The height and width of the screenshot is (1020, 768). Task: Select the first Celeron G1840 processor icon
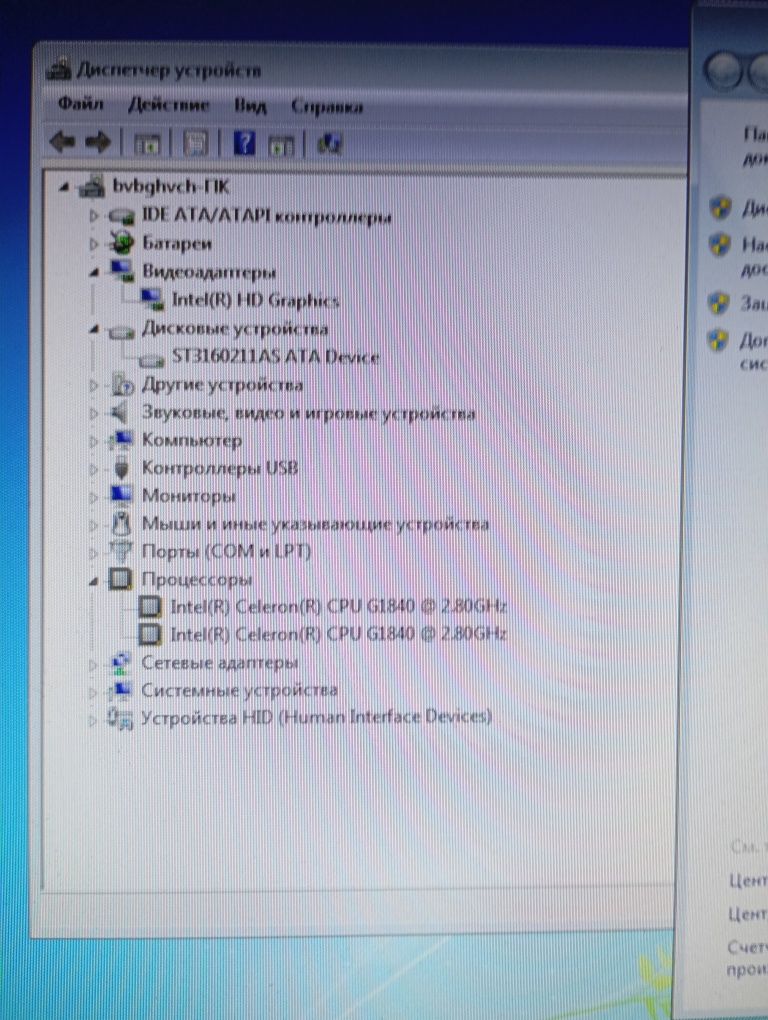[x=150, y=606]
